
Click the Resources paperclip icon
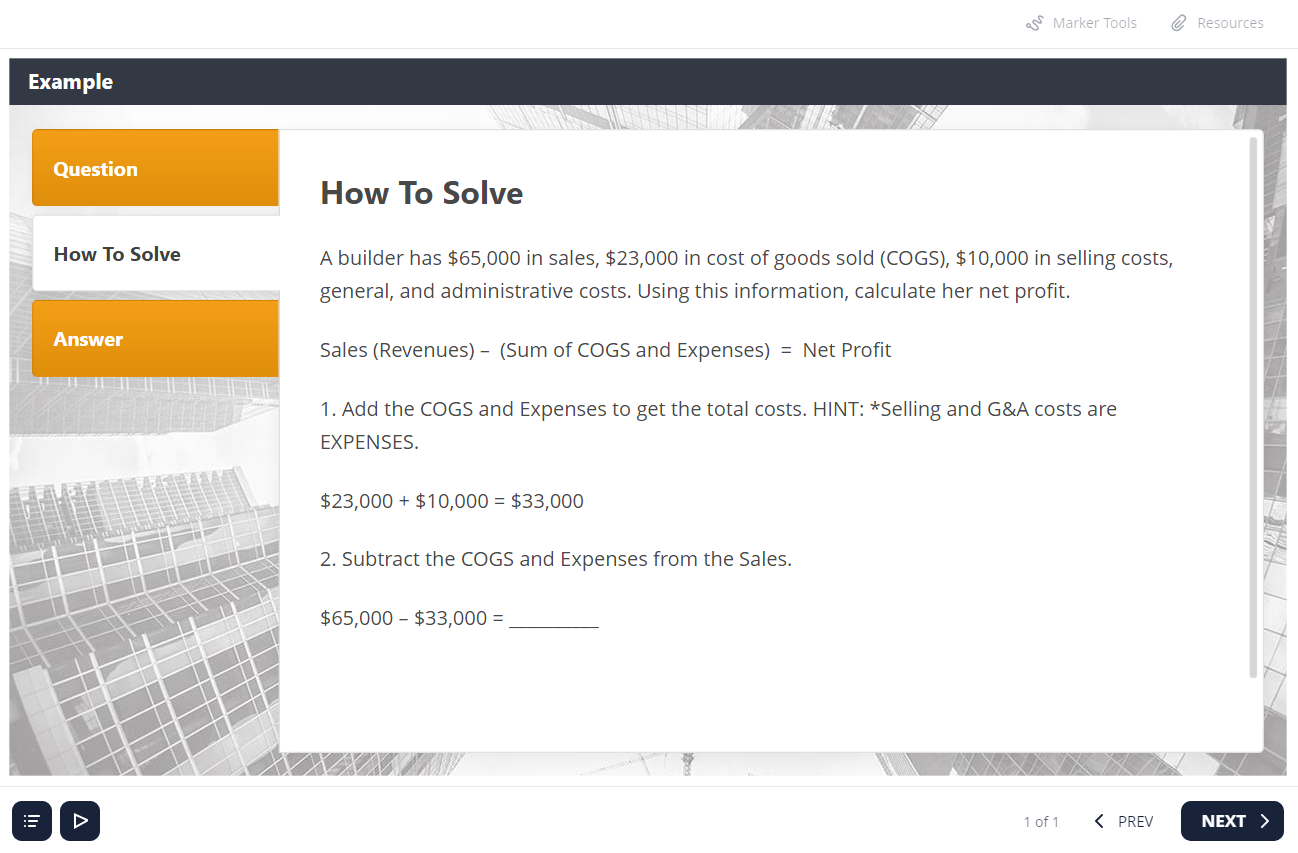1179,23
